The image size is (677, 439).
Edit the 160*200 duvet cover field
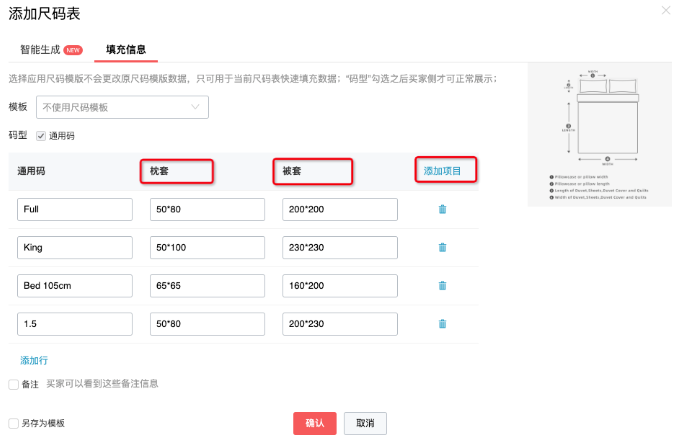point(341,285)
